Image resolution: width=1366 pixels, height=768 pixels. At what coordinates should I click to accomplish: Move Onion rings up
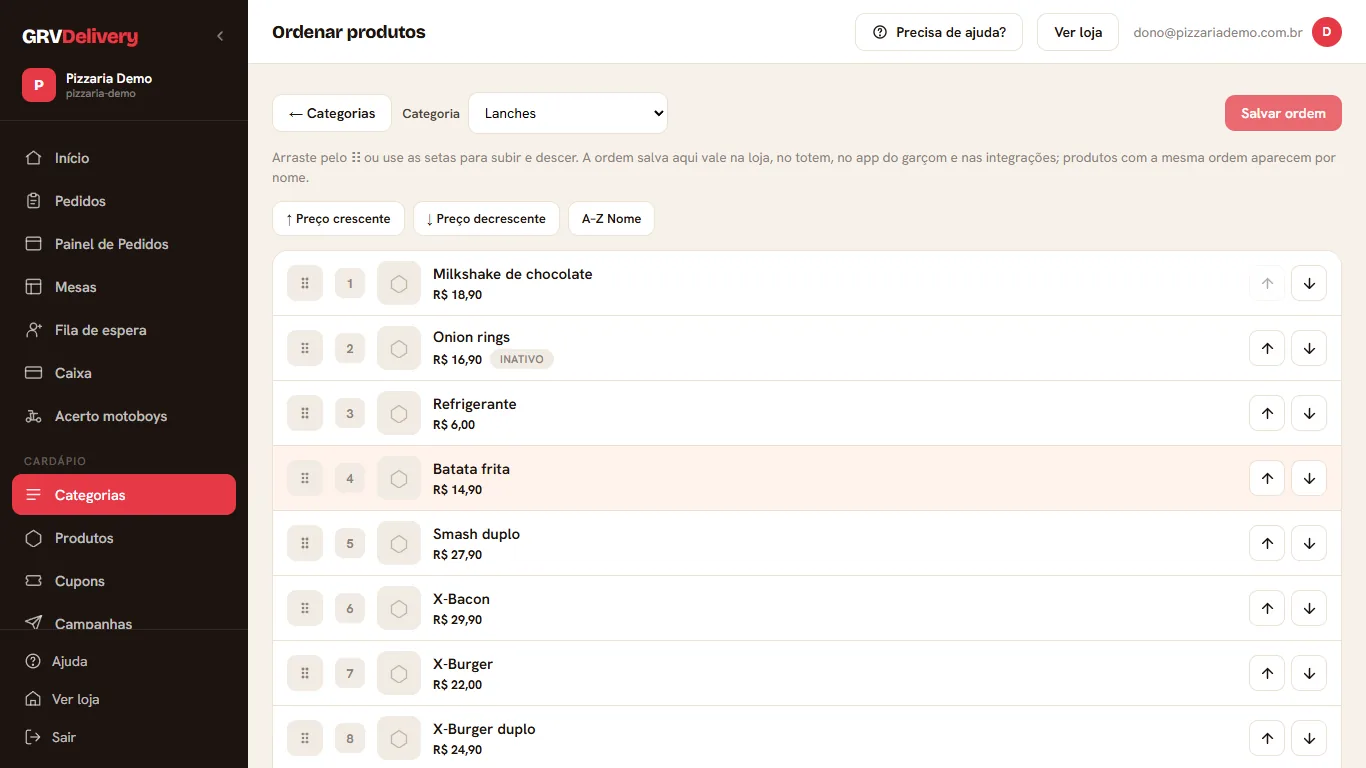click(1267, 348)
